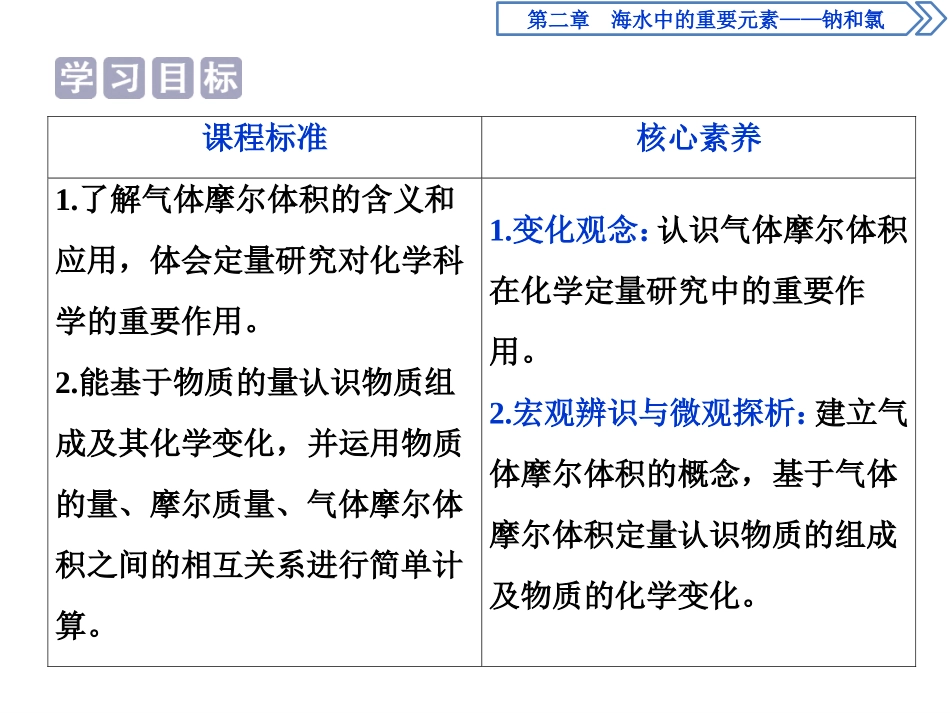Click the line '摩尔体积定量认识物质的组成'
950x713 pixels.
[693, 536]
